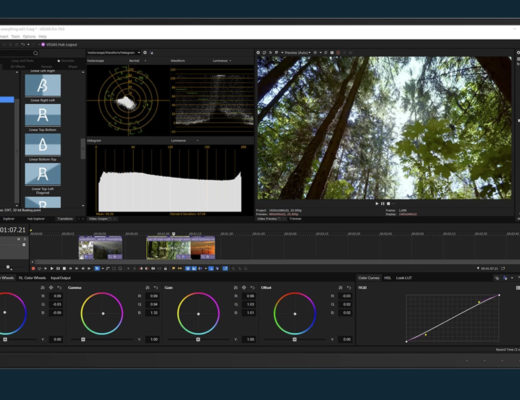Click the search icon in transitions panel
Viewport: 520px width, 400px height.
coord(35,53)
